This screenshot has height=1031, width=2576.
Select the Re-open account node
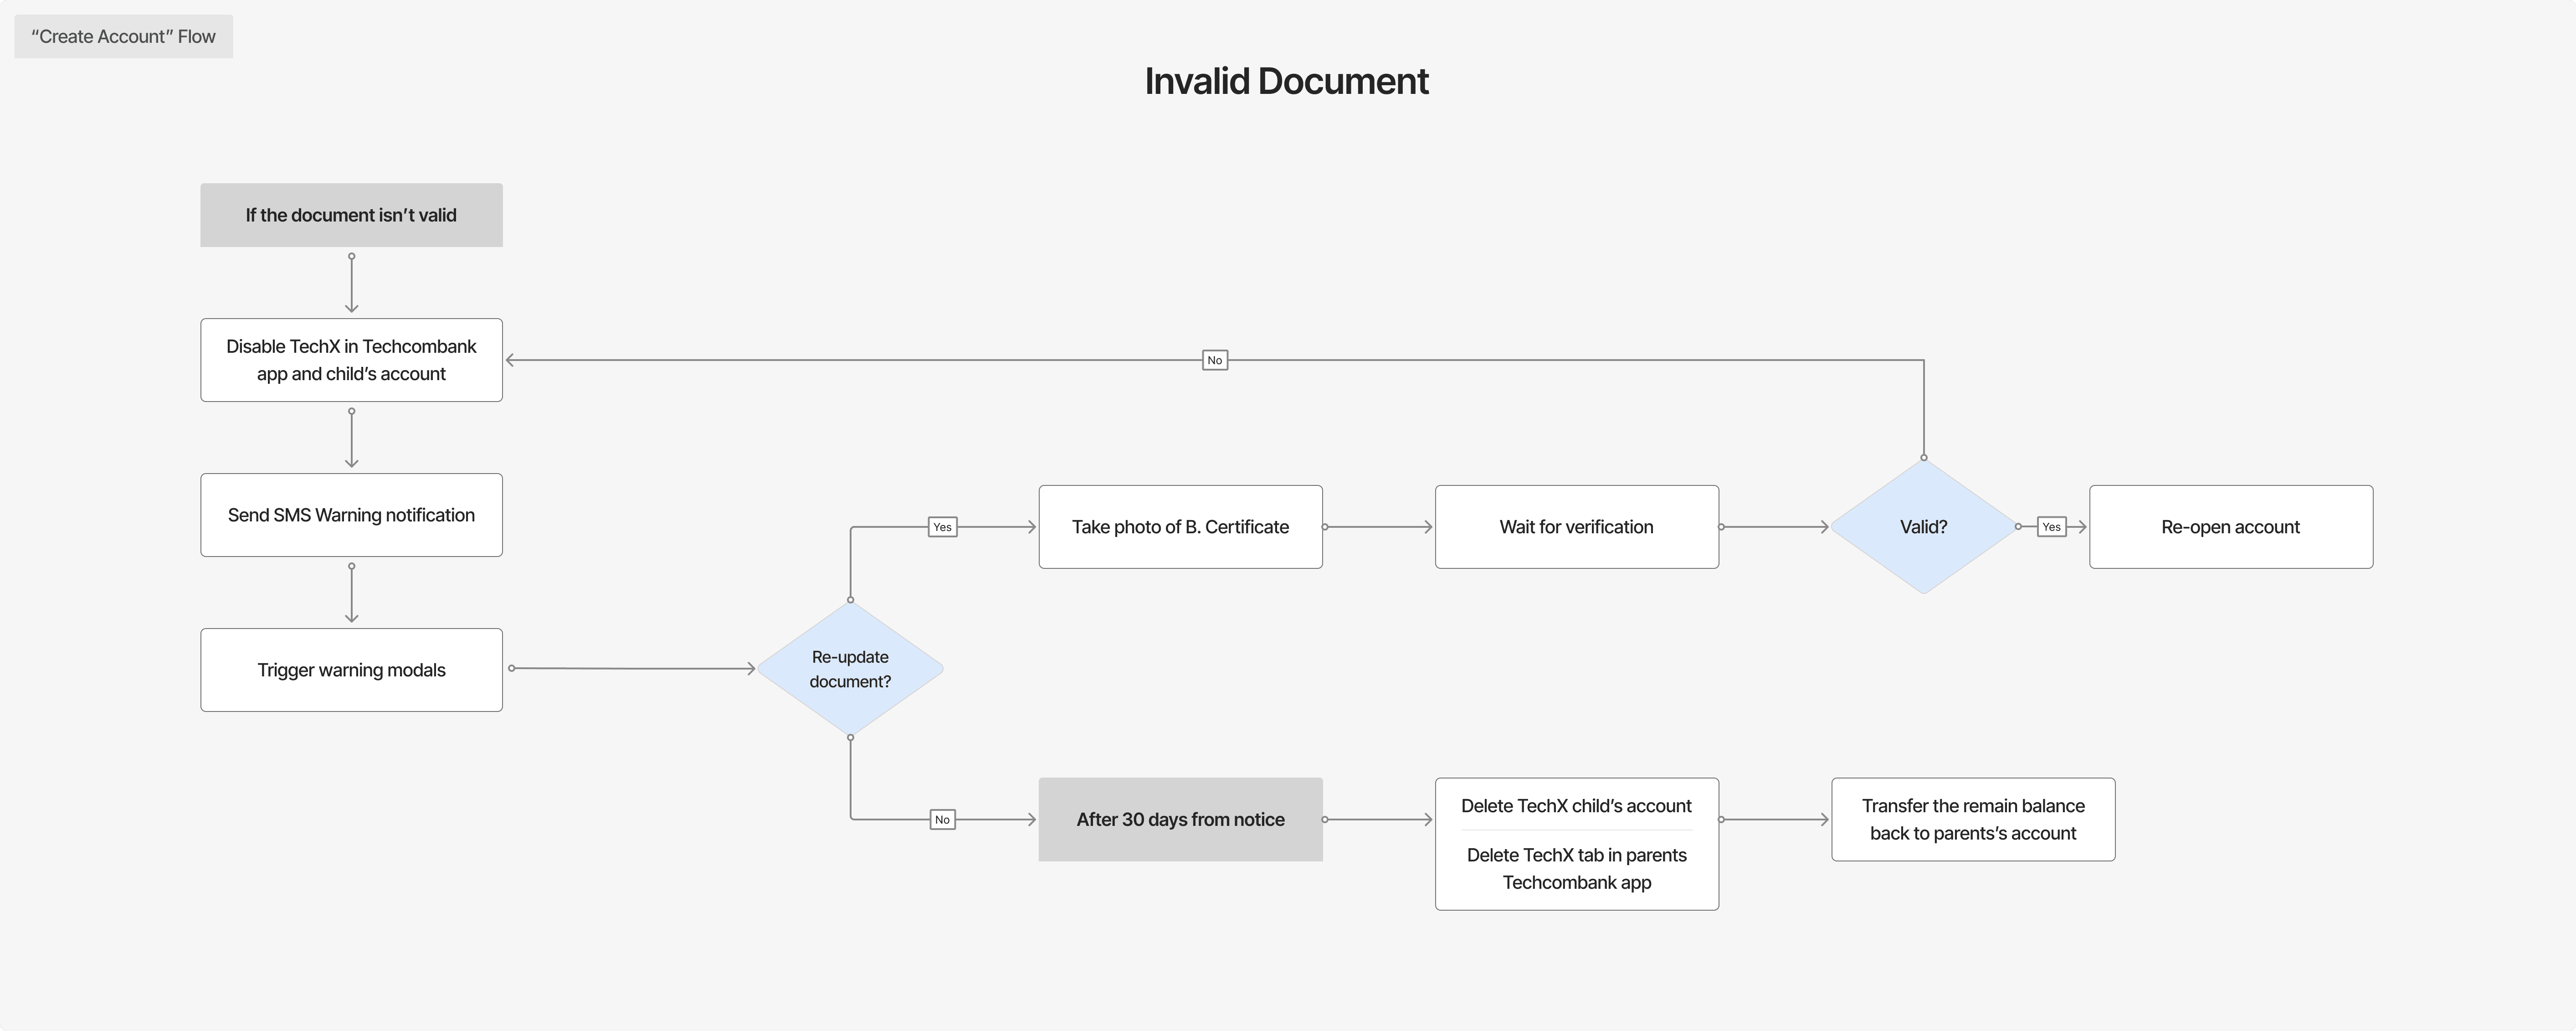click(x=2230, y=527)
